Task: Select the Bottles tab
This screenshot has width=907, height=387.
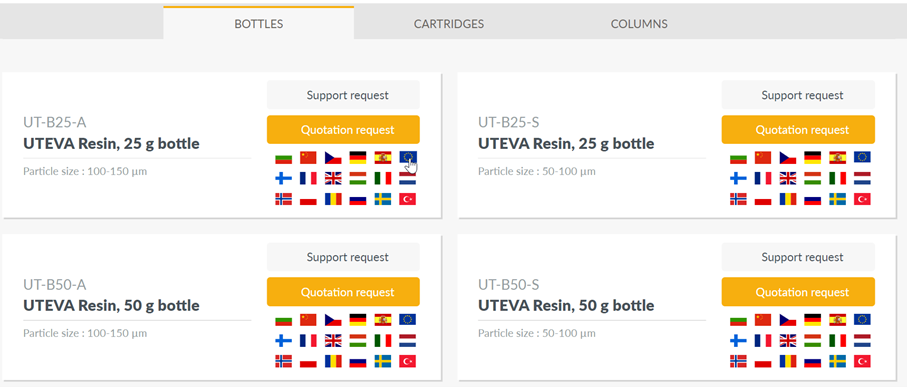Action: (259, 24)
